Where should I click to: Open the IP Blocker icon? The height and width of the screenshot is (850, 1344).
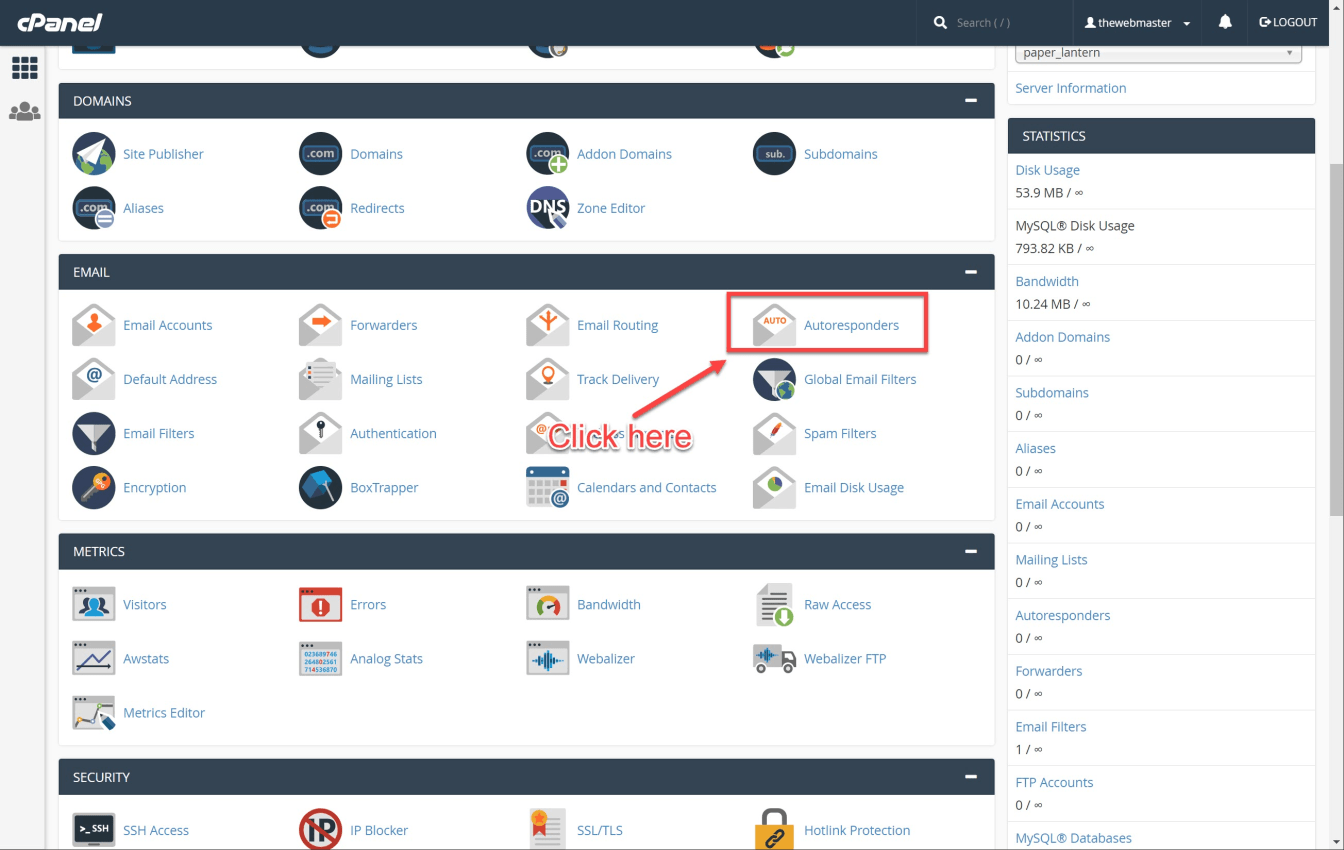tap(321, 829)
